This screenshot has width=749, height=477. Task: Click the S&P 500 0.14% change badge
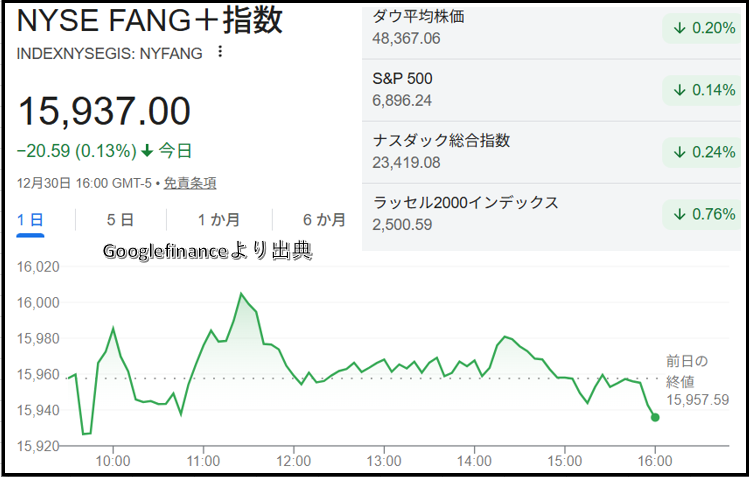click(705, 90)
